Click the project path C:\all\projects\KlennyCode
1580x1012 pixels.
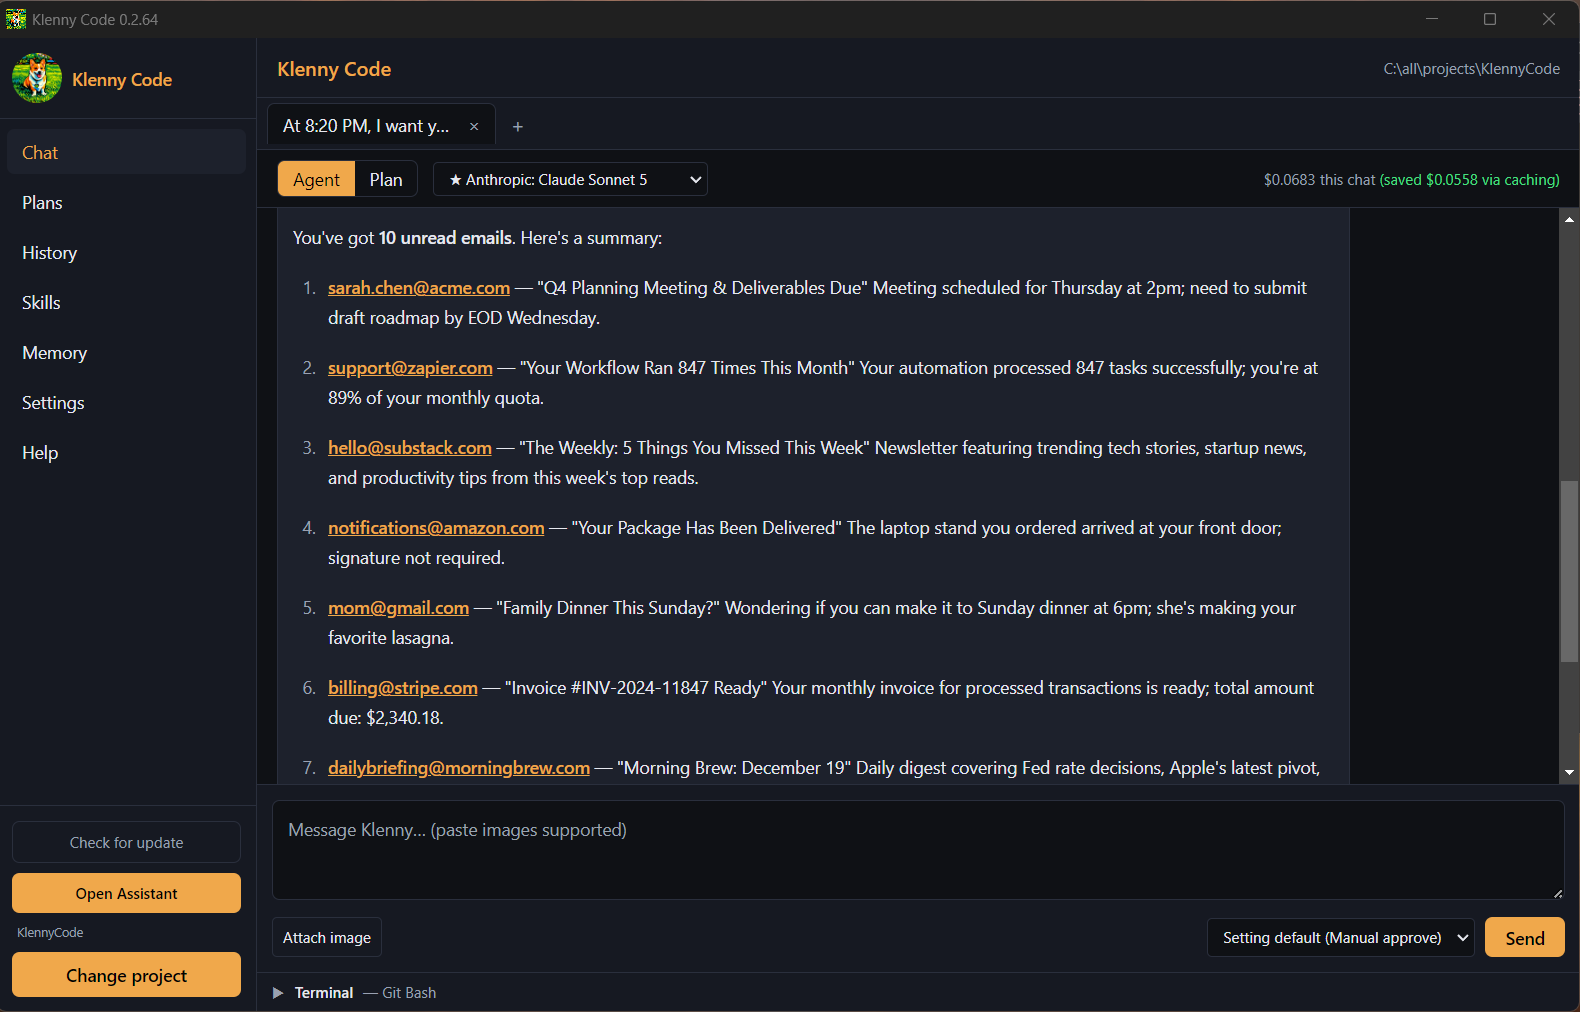pyautogui.click(x=1471, y=69)
